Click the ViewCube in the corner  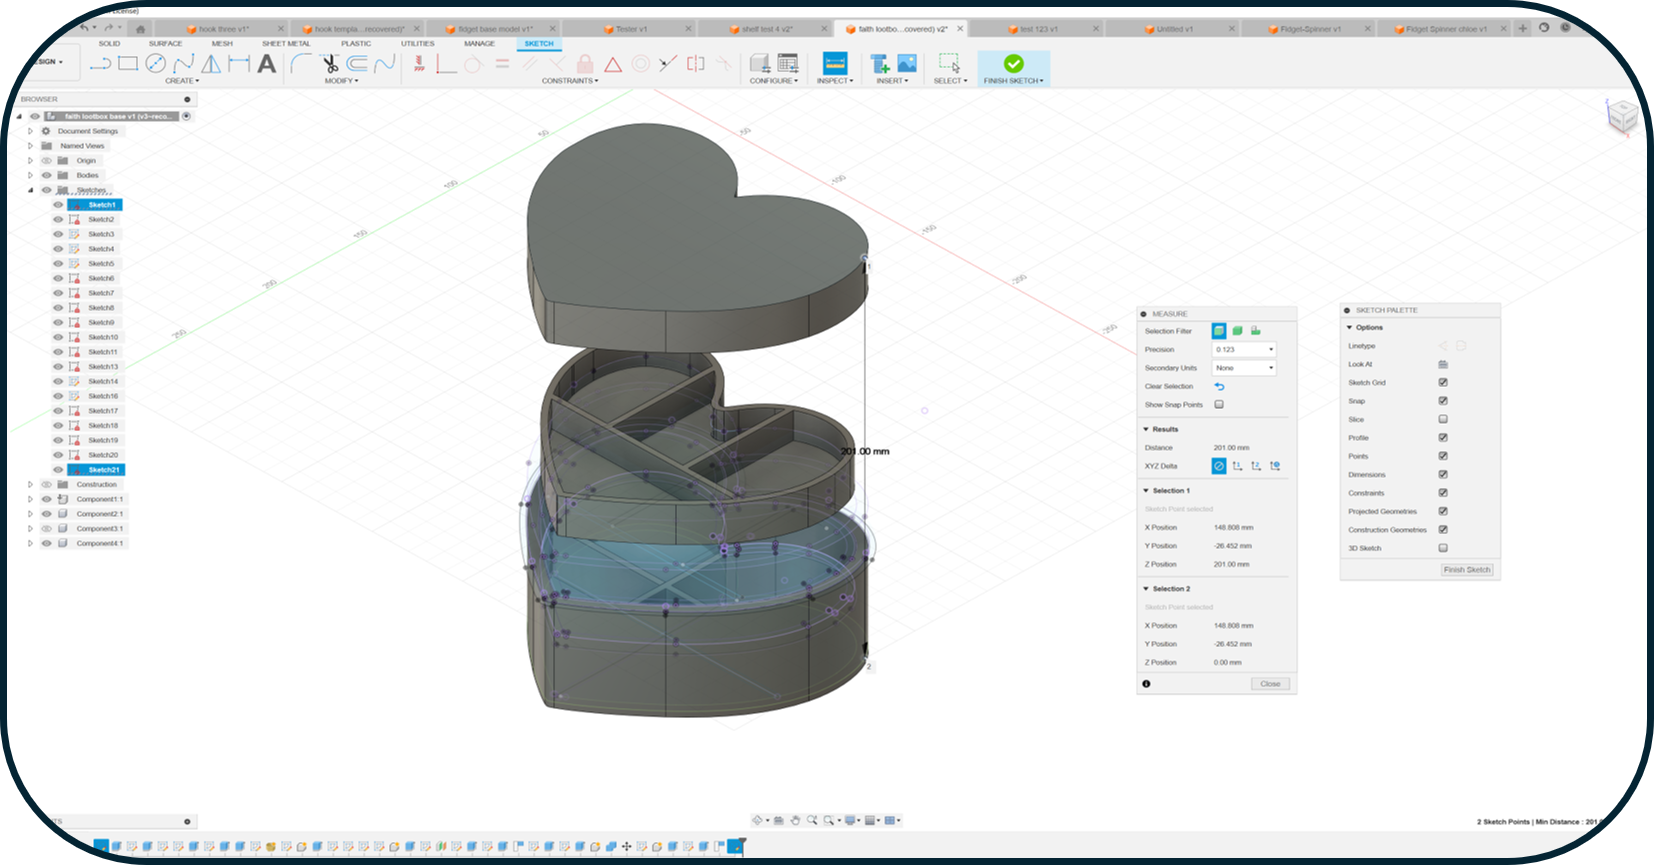(1621, 116)
